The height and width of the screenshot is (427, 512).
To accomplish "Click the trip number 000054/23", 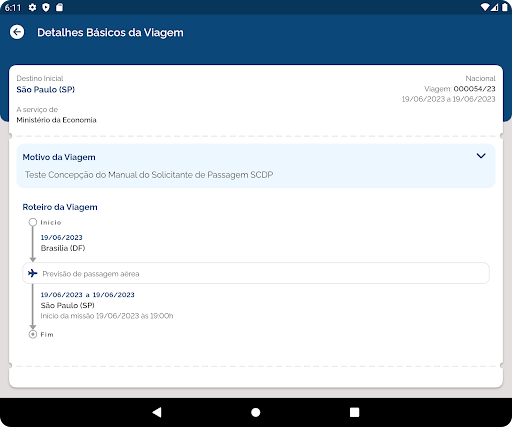I will pos(475,89).
